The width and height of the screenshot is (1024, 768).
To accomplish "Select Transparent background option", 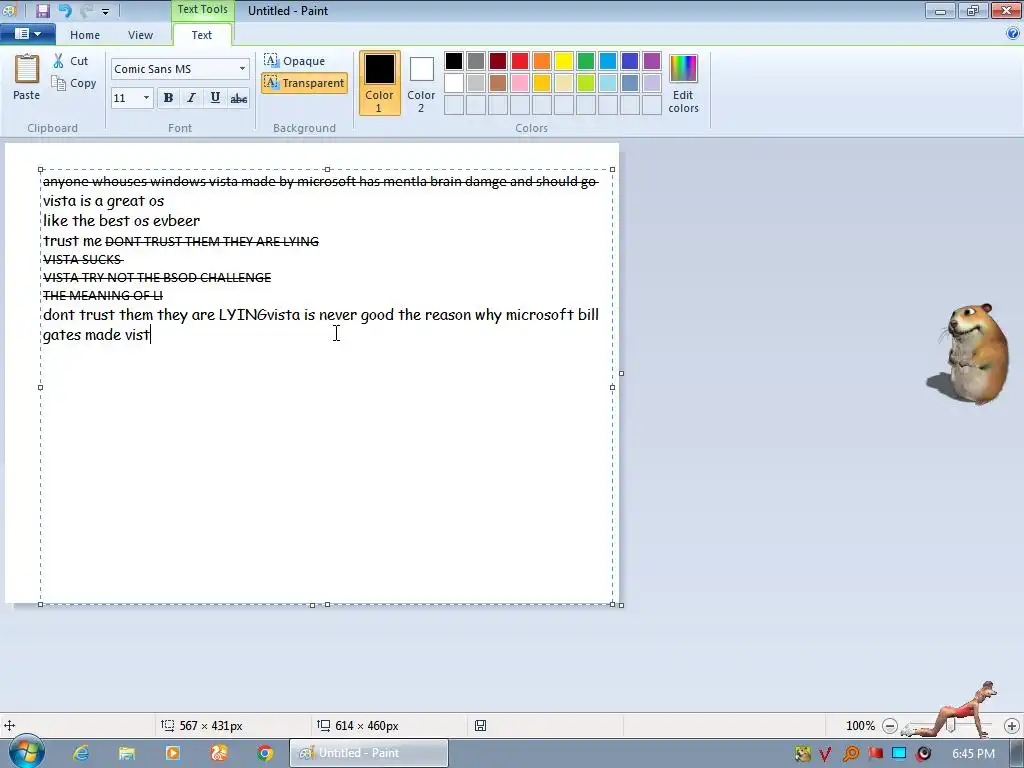I will (304, 83).
